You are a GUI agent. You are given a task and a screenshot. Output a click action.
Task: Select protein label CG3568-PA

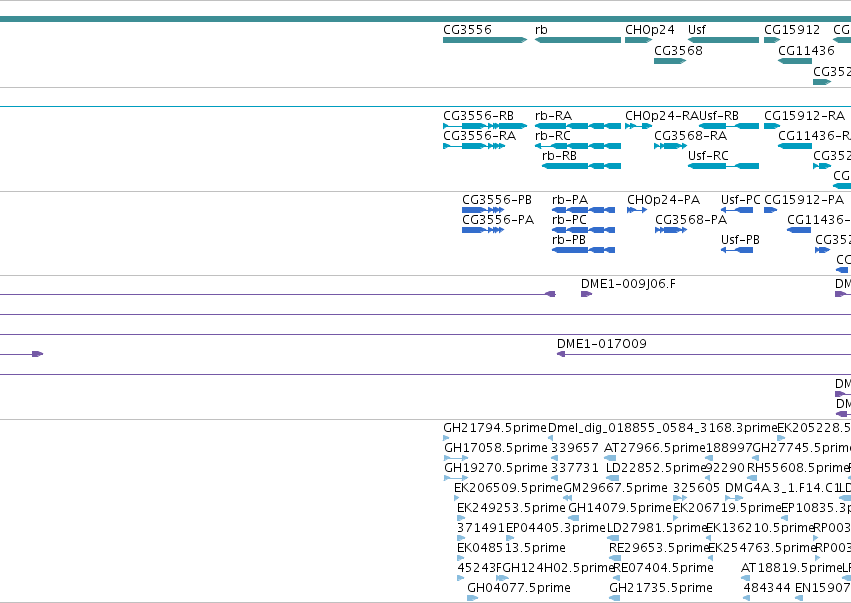pyautogui.click(x=691, y=220)
